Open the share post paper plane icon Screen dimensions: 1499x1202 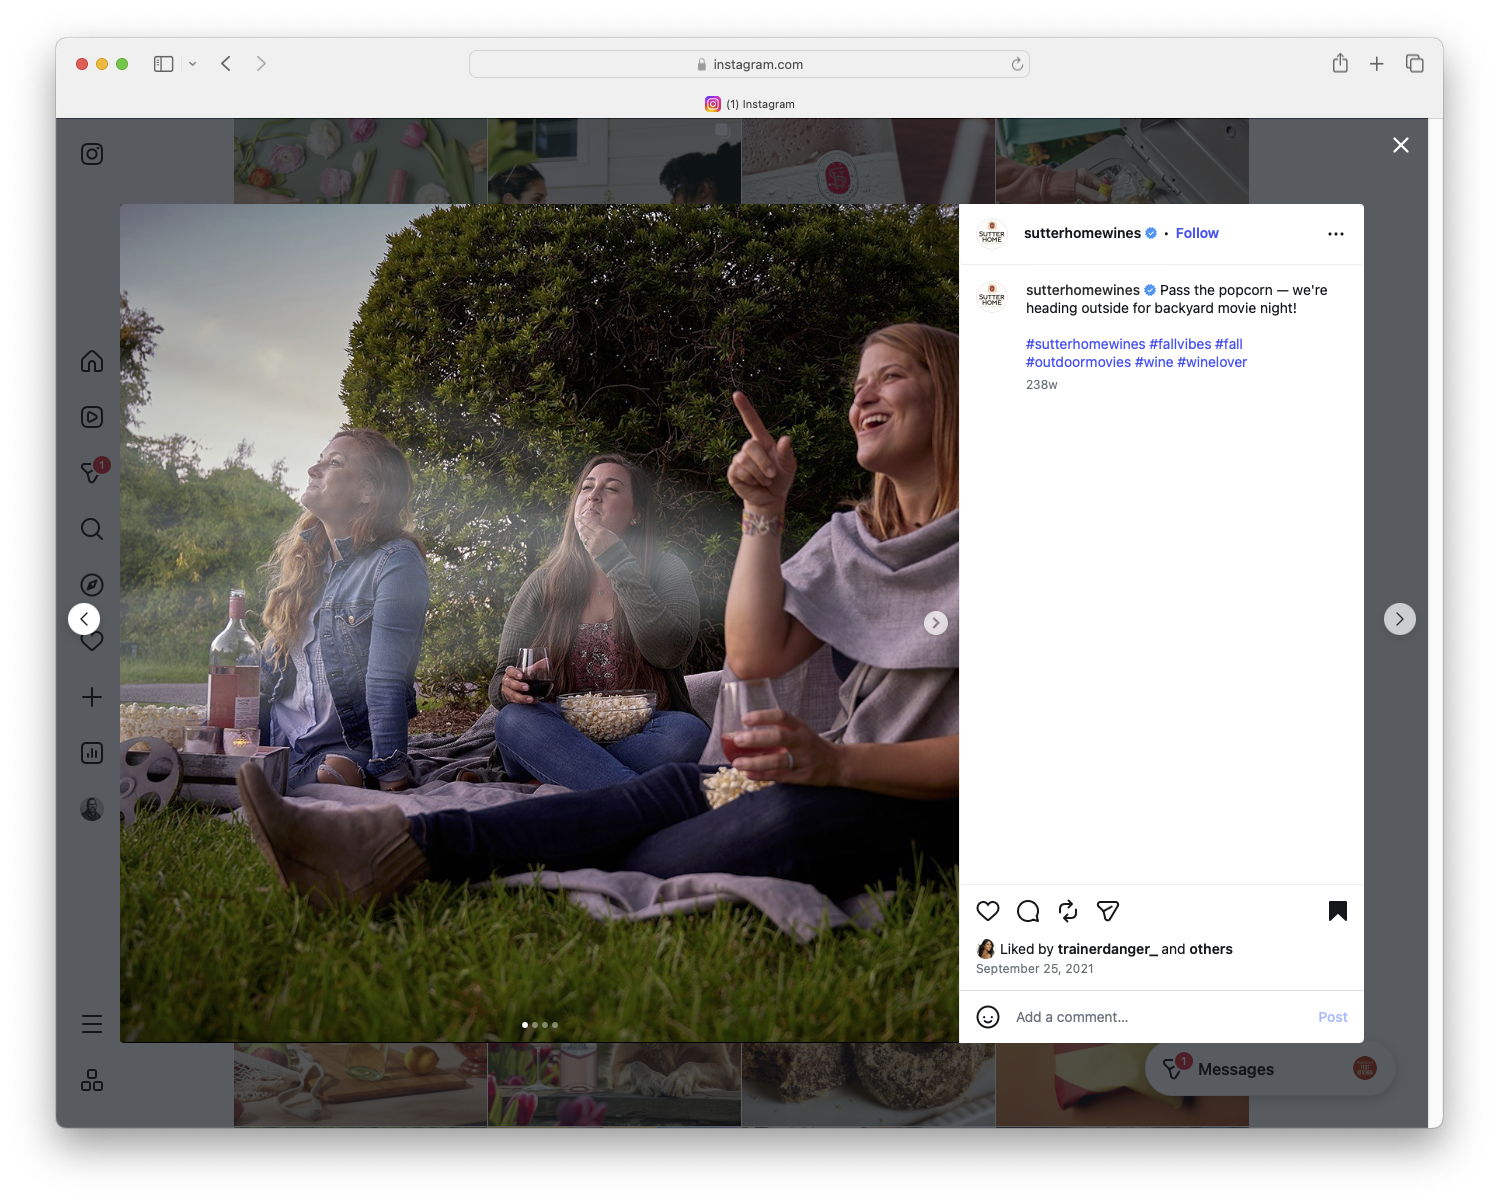tap(1107, 911)
